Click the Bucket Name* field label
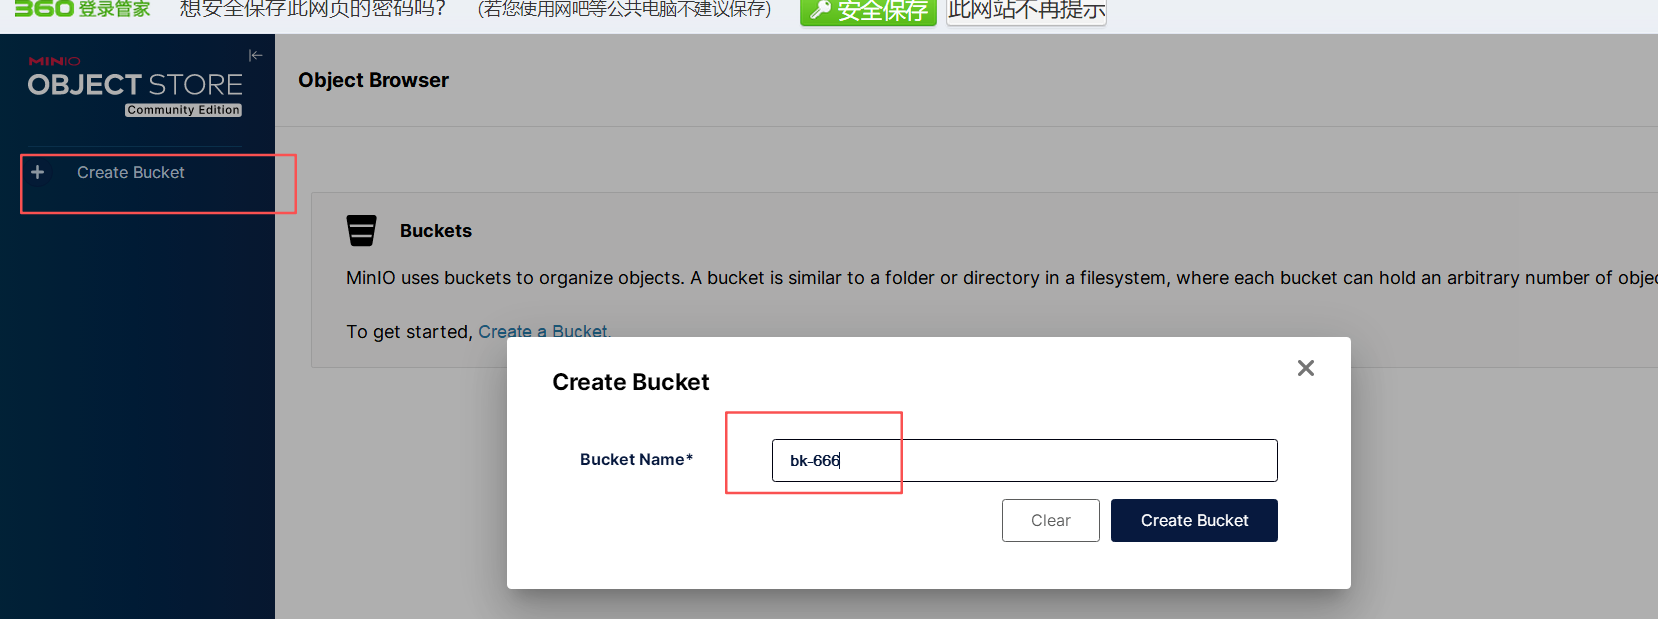Image resolution: width=1658 pixels, height=619 pixels. coord(636,460)
